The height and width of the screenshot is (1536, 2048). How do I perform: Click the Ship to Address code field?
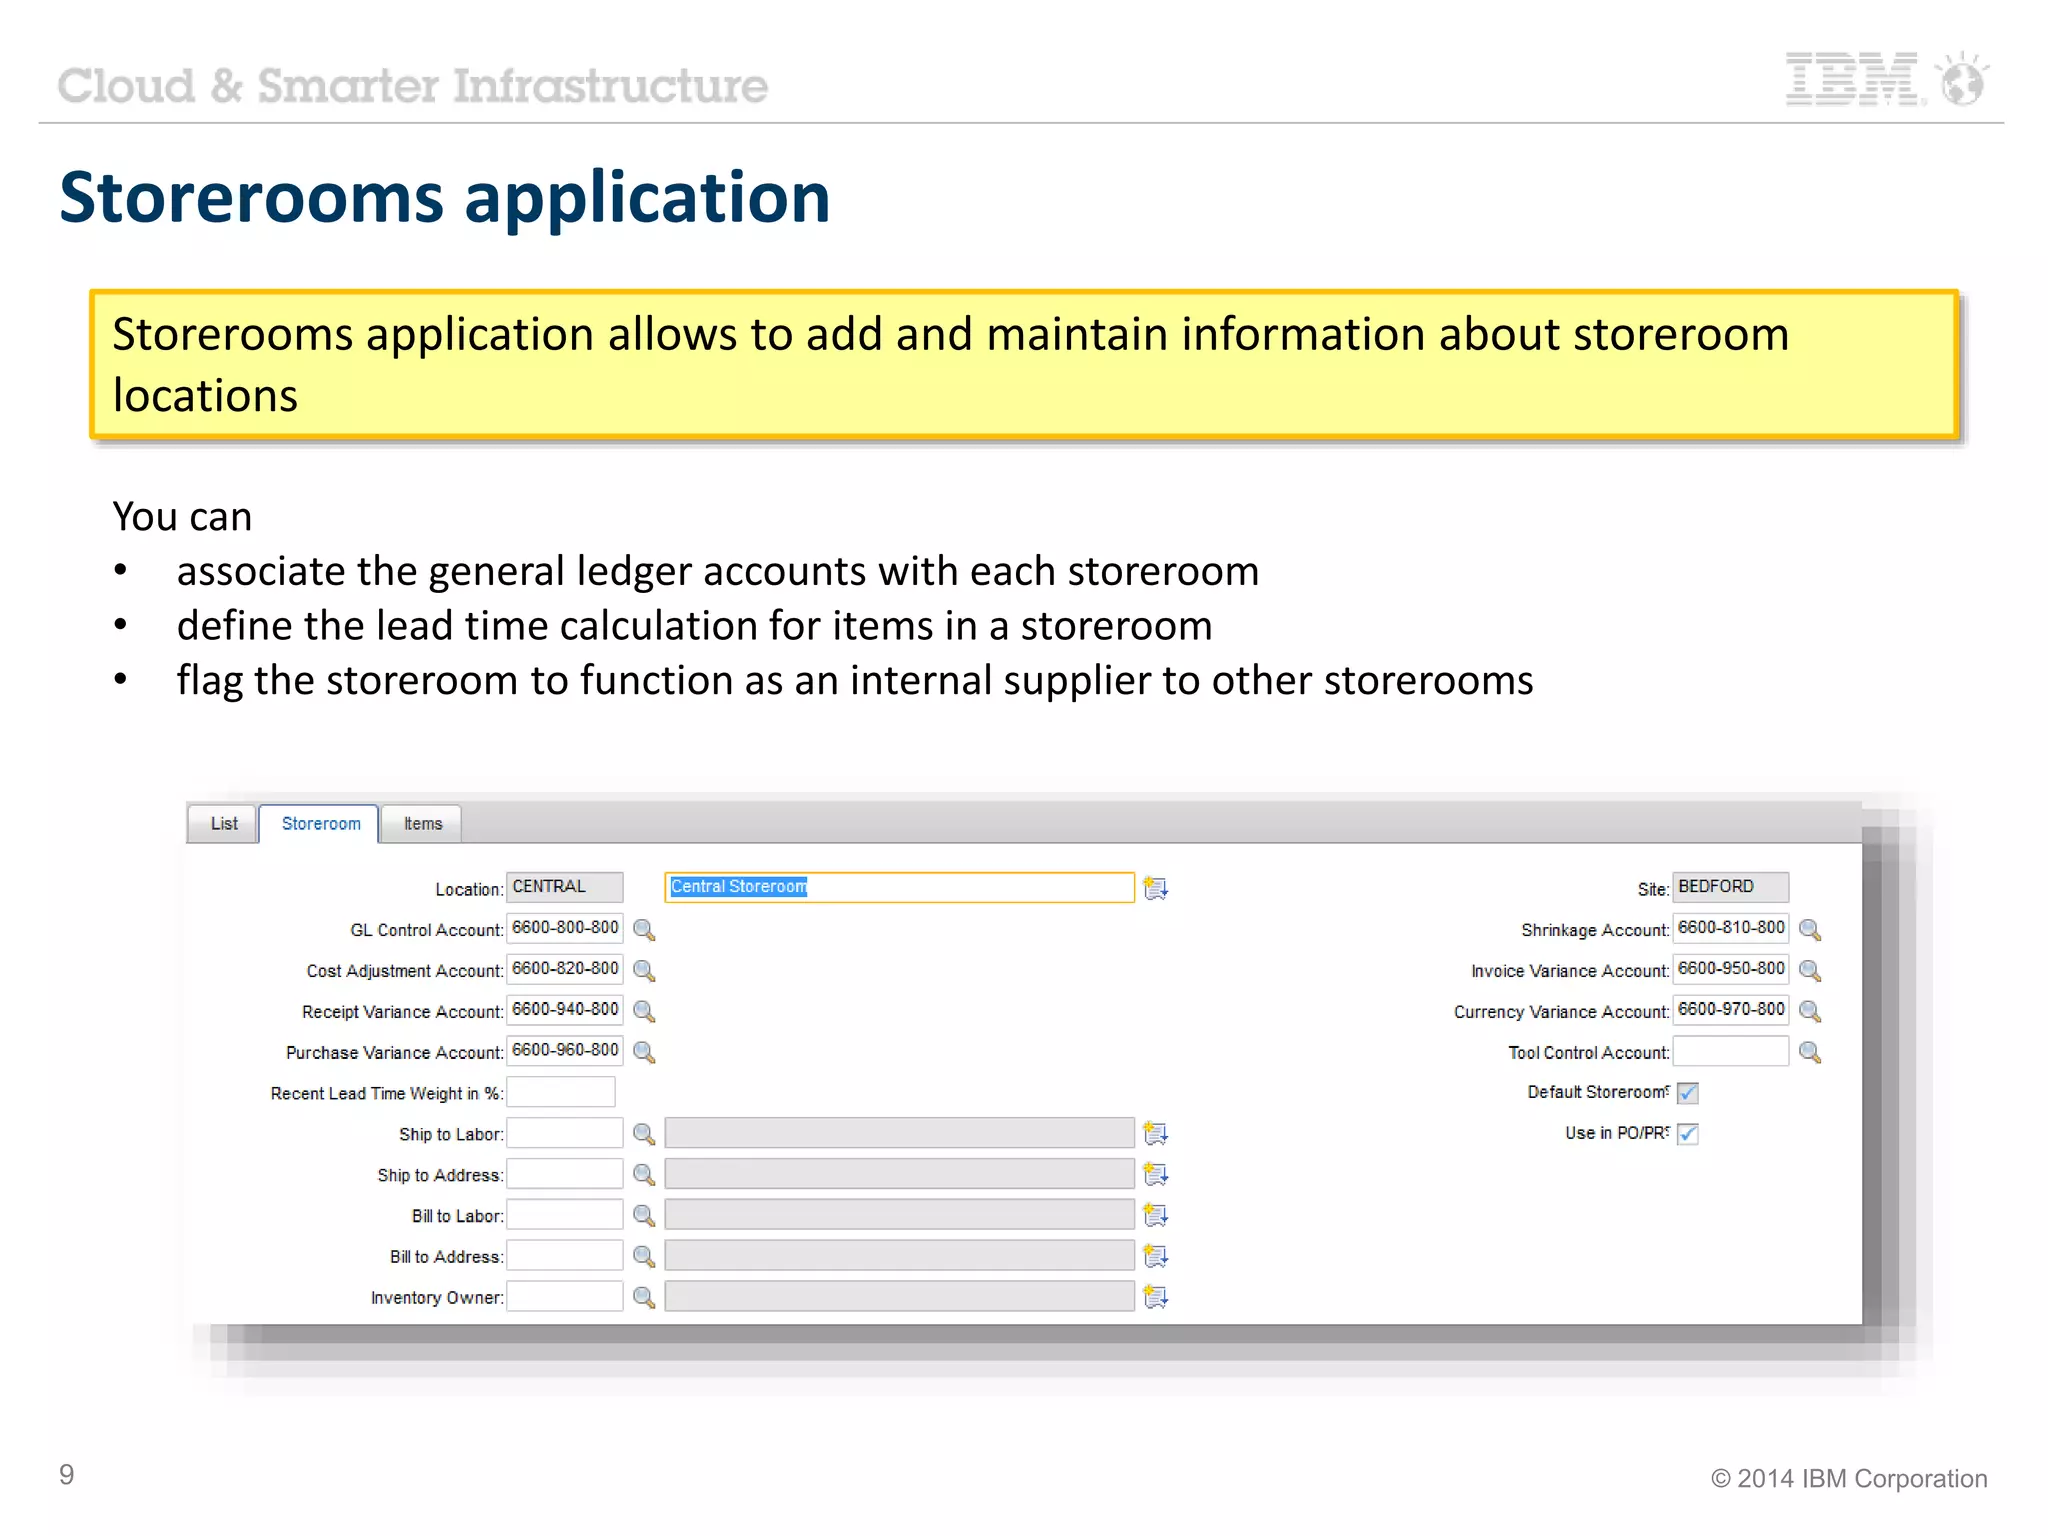pyautogui.click(x=565, y=1174)
